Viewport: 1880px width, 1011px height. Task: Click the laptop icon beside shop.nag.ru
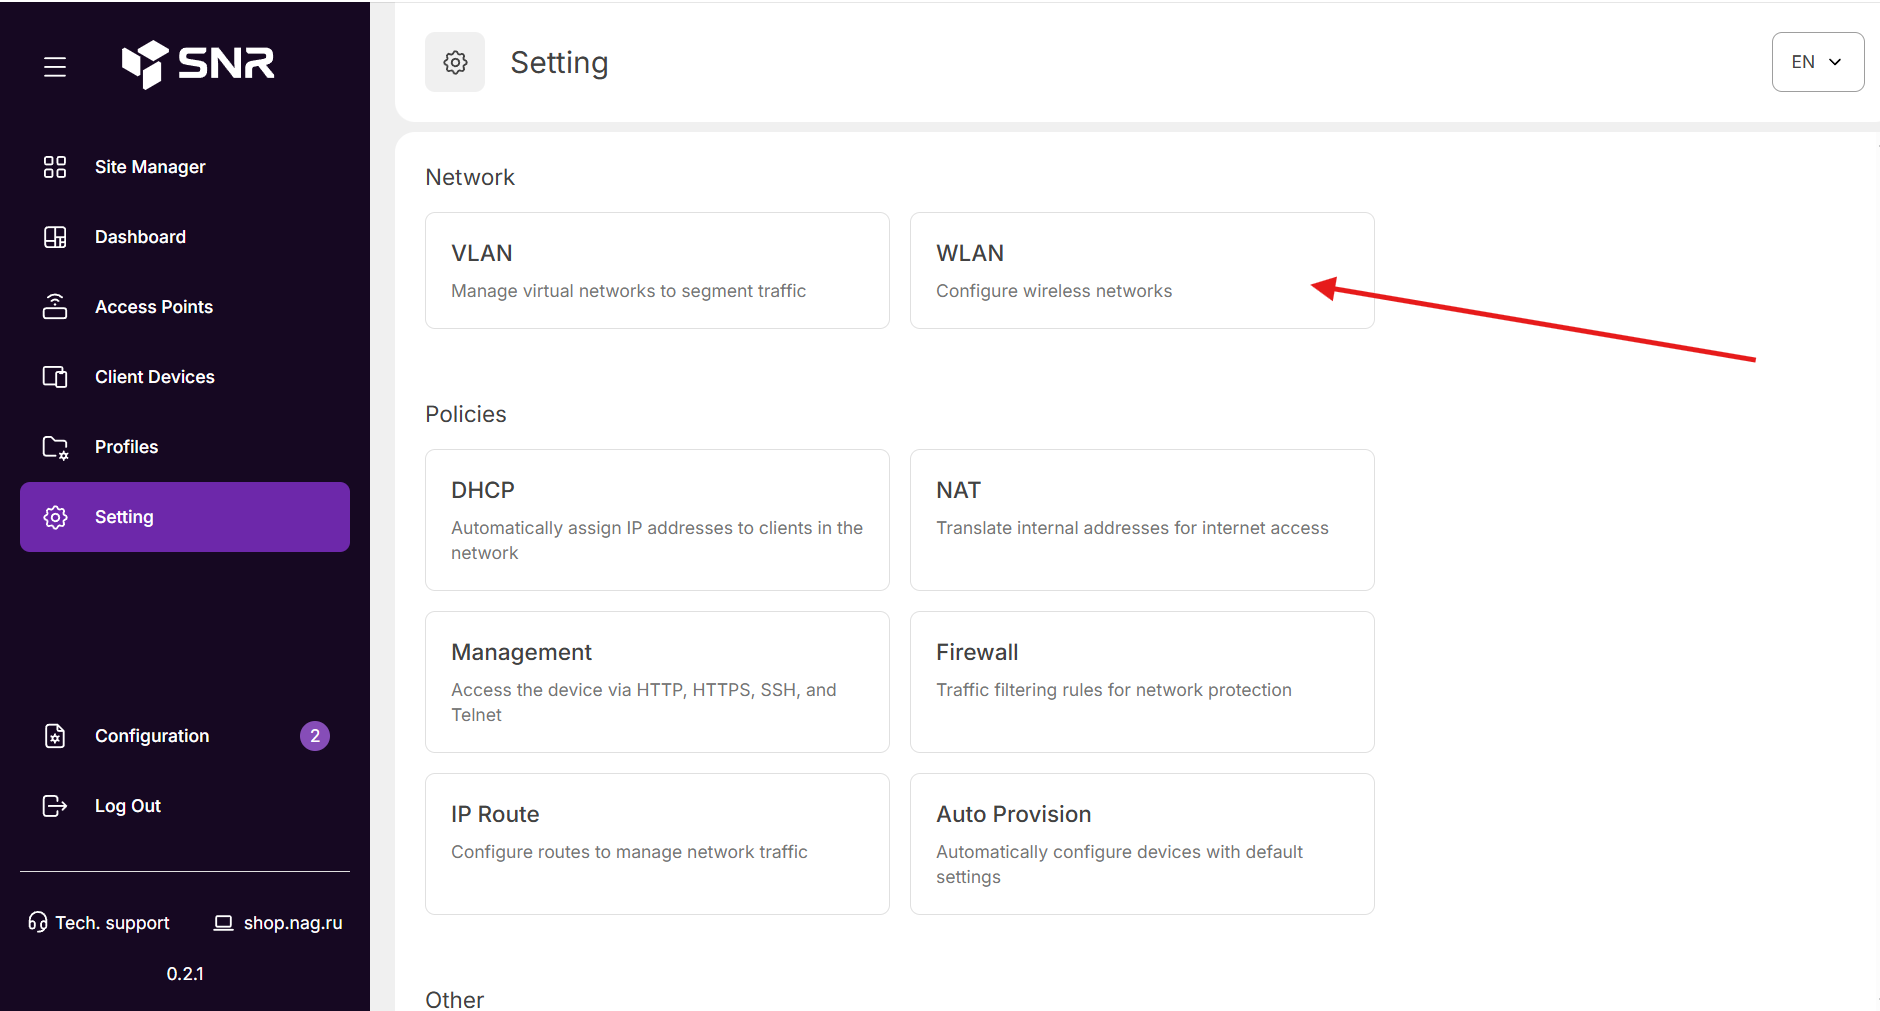[x=223, y=923]
